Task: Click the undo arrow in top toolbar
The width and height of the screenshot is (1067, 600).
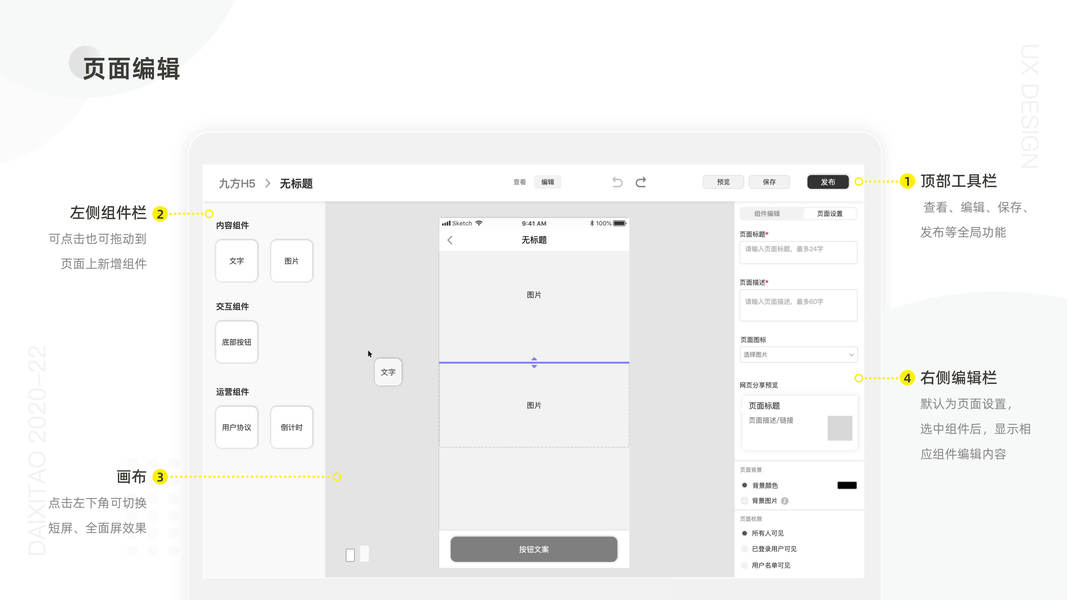Action: [617, 182]
